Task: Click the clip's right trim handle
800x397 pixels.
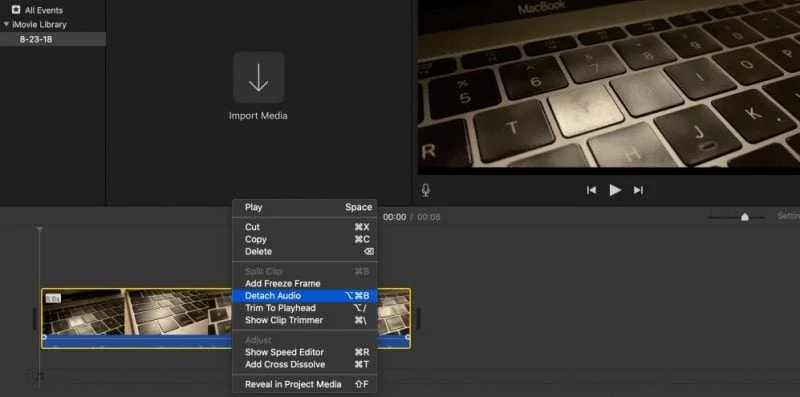Action: [x=418, y=318]
